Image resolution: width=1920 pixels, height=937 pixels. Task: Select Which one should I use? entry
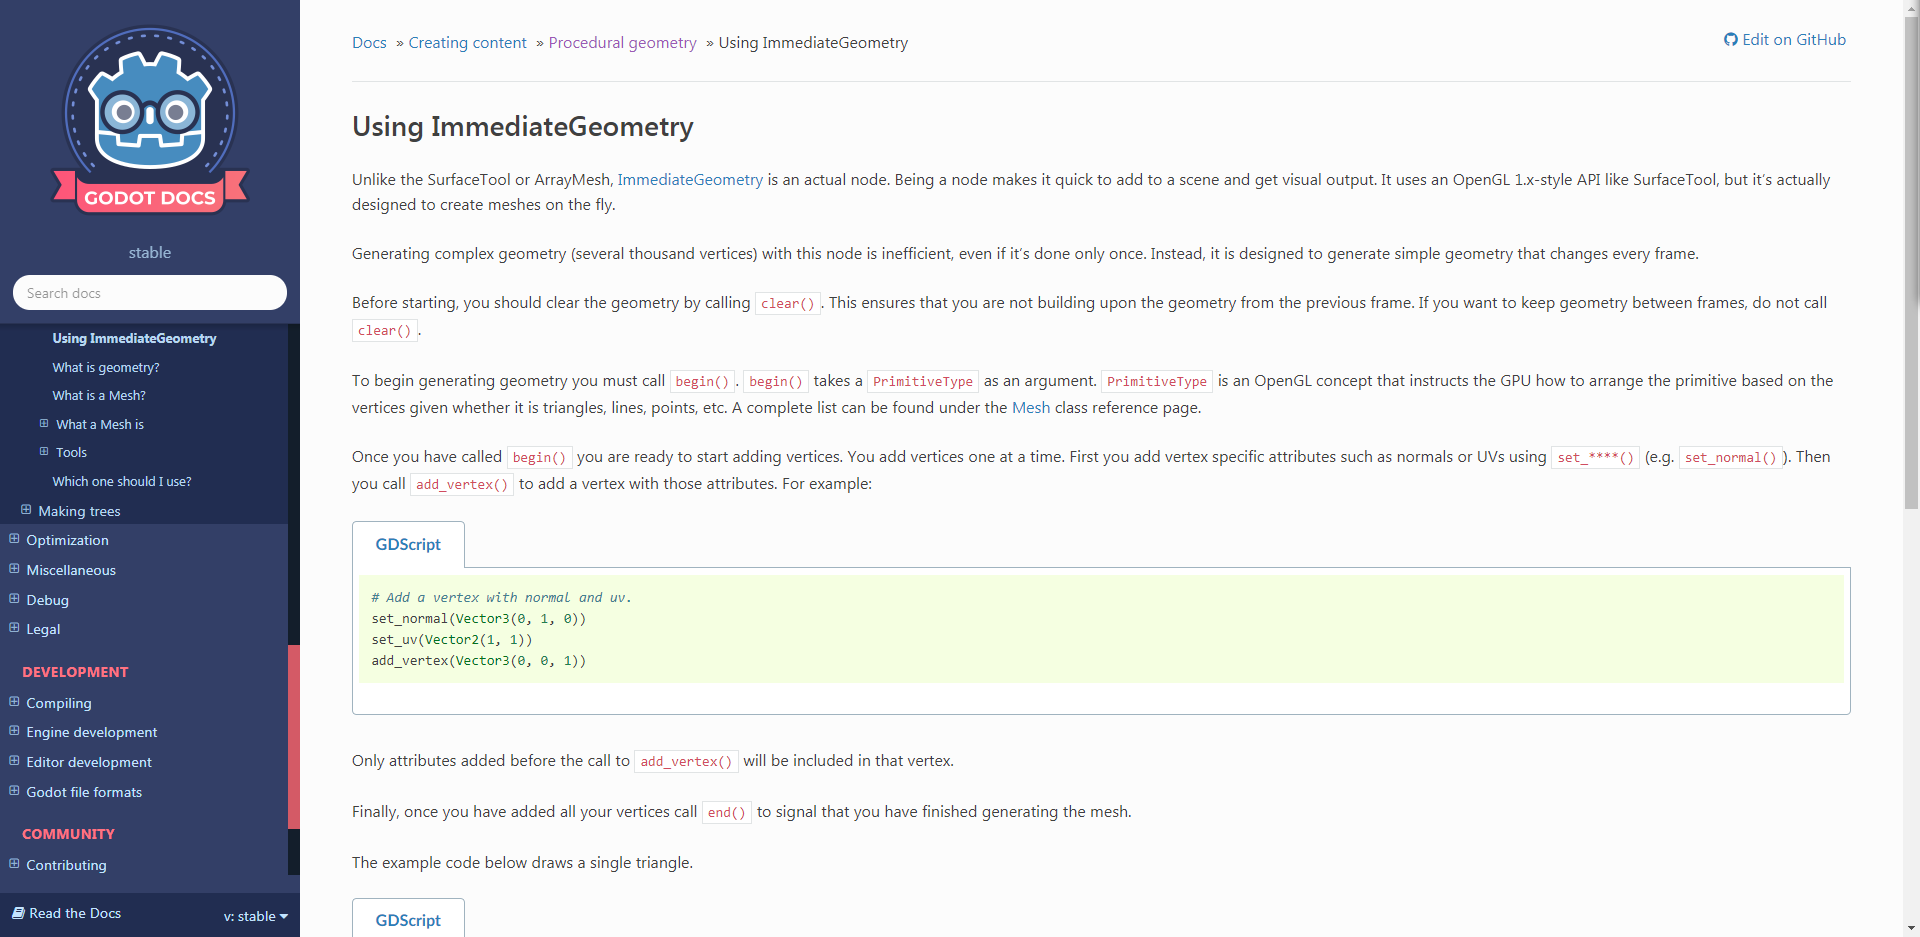(121, 481)
